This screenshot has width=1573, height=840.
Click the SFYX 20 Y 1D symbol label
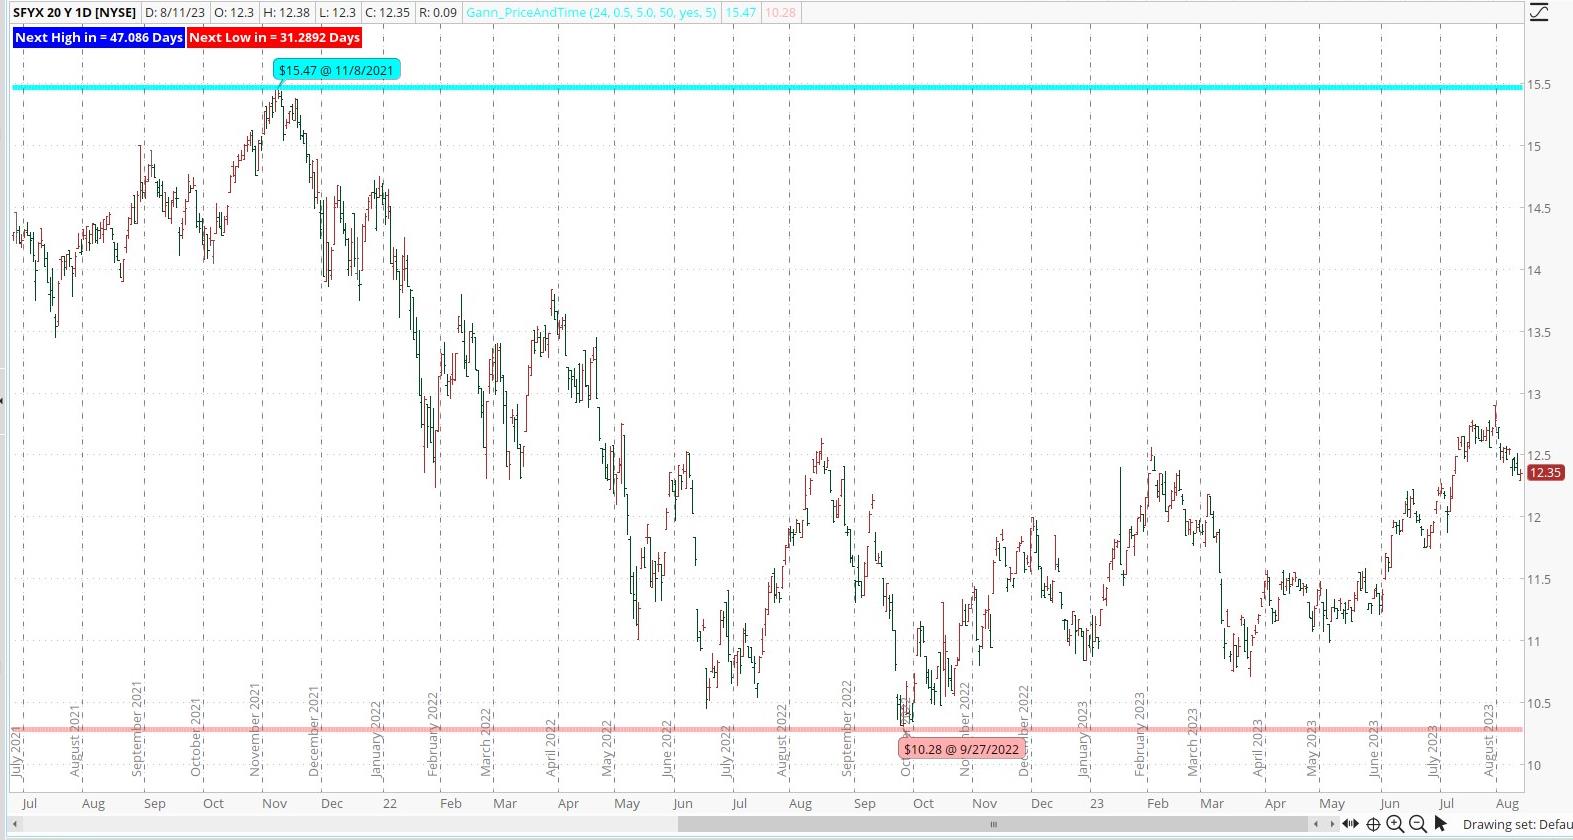point(74,13)
